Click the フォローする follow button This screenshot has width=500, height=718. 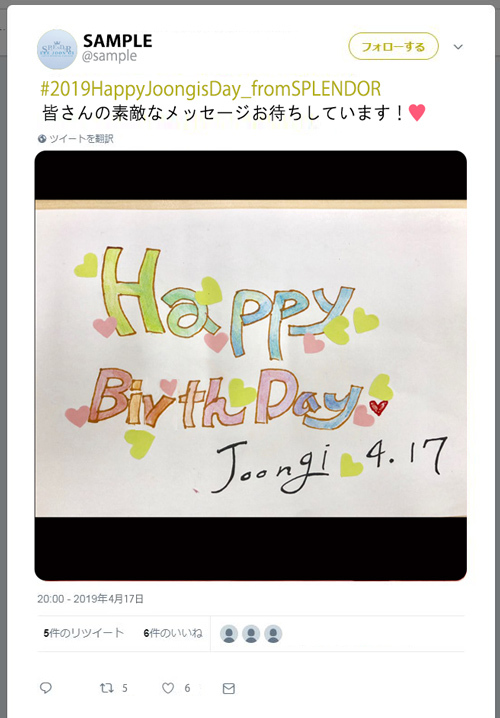point(393,46)
